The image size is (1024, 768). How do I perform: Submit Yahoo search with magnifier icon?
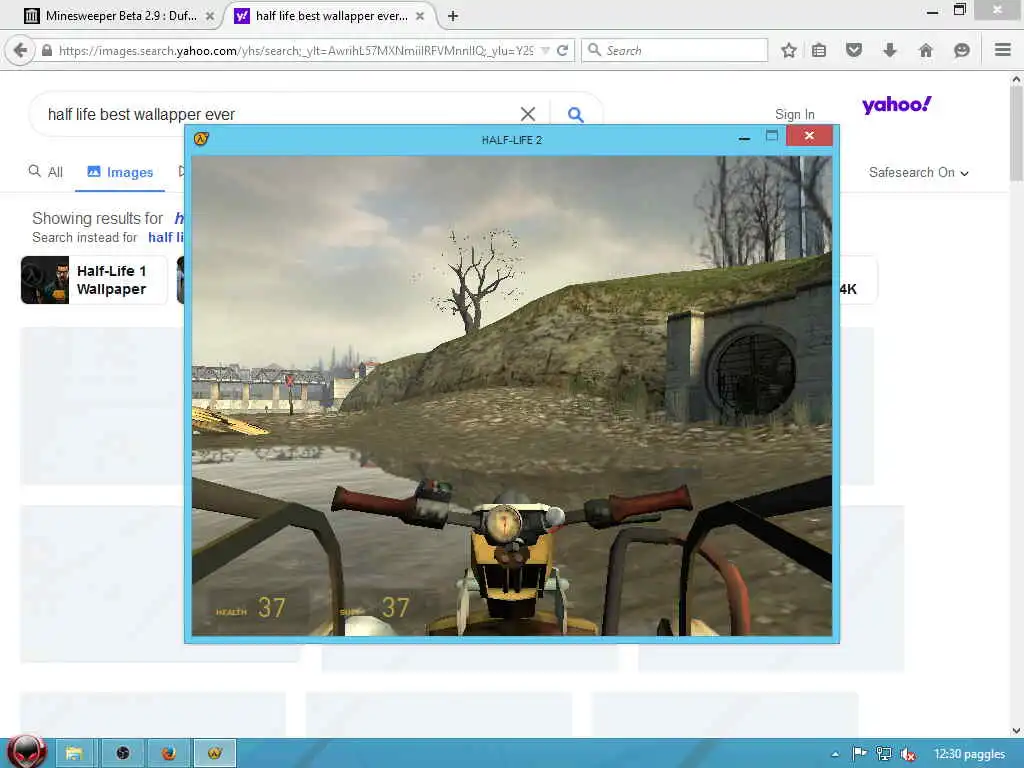pyautogui.click(x=575, y=114)
